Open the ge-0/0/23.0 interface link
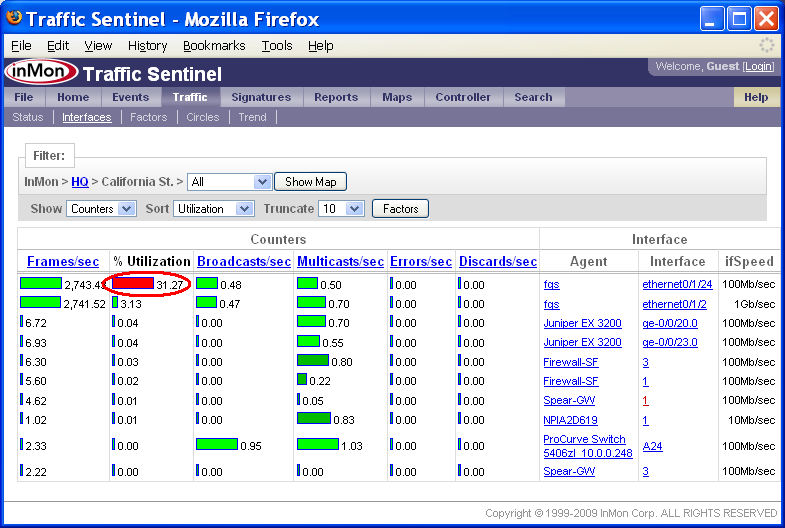 [670, 342]
